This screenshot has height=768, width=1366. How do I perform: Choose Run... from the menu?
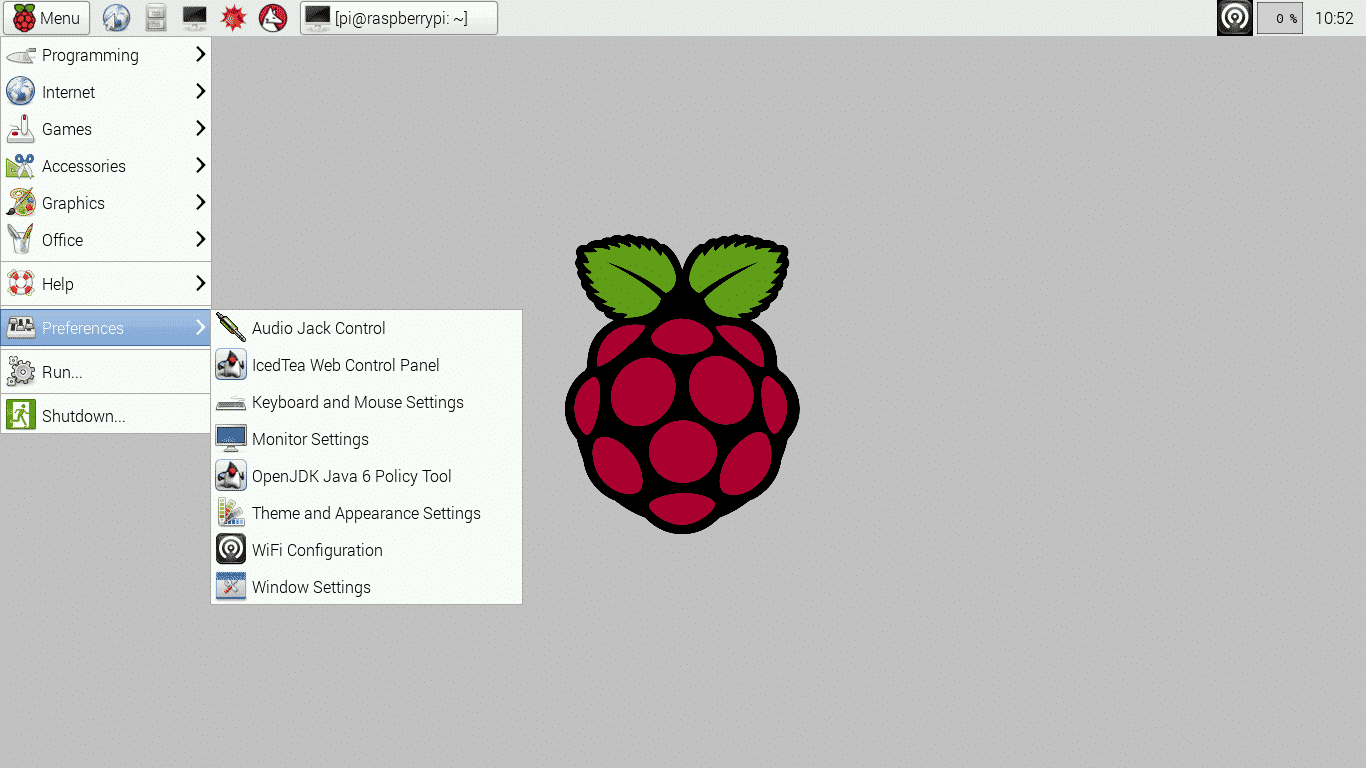coord(106,372)
